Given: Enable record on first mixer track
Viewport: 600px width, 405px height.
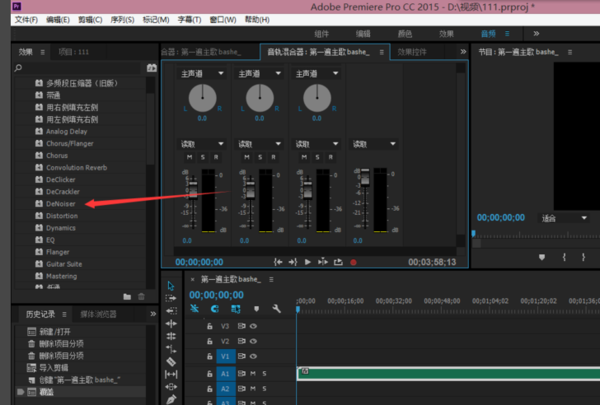Looking at the screenshot, I should pos(216,157).
